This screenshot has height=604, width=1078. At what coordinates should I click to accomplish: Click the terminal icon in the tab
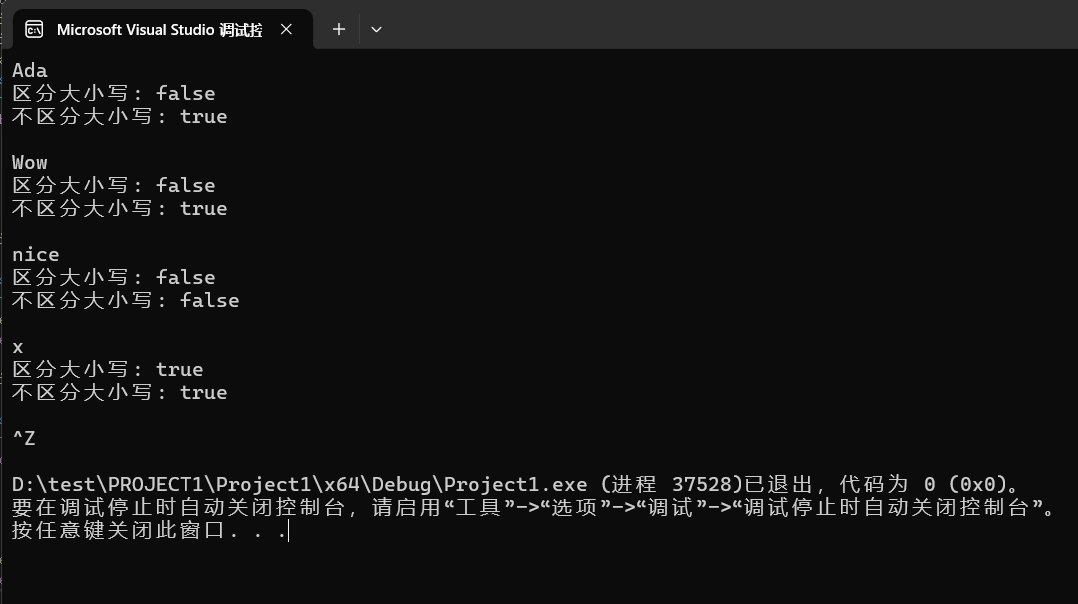(34, 30)
